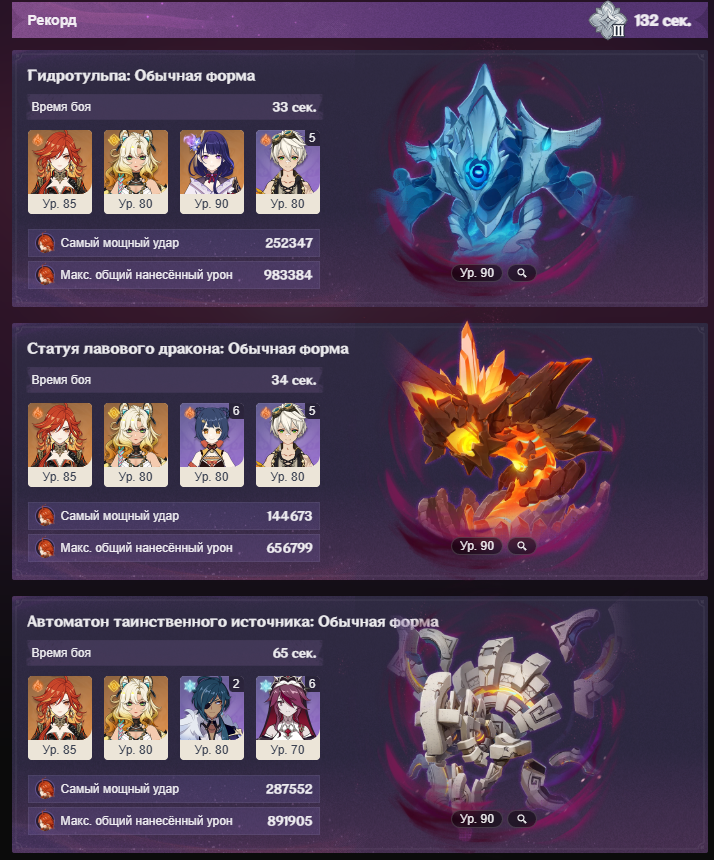Click character icon beside damage total 983384

pos(45,275)
